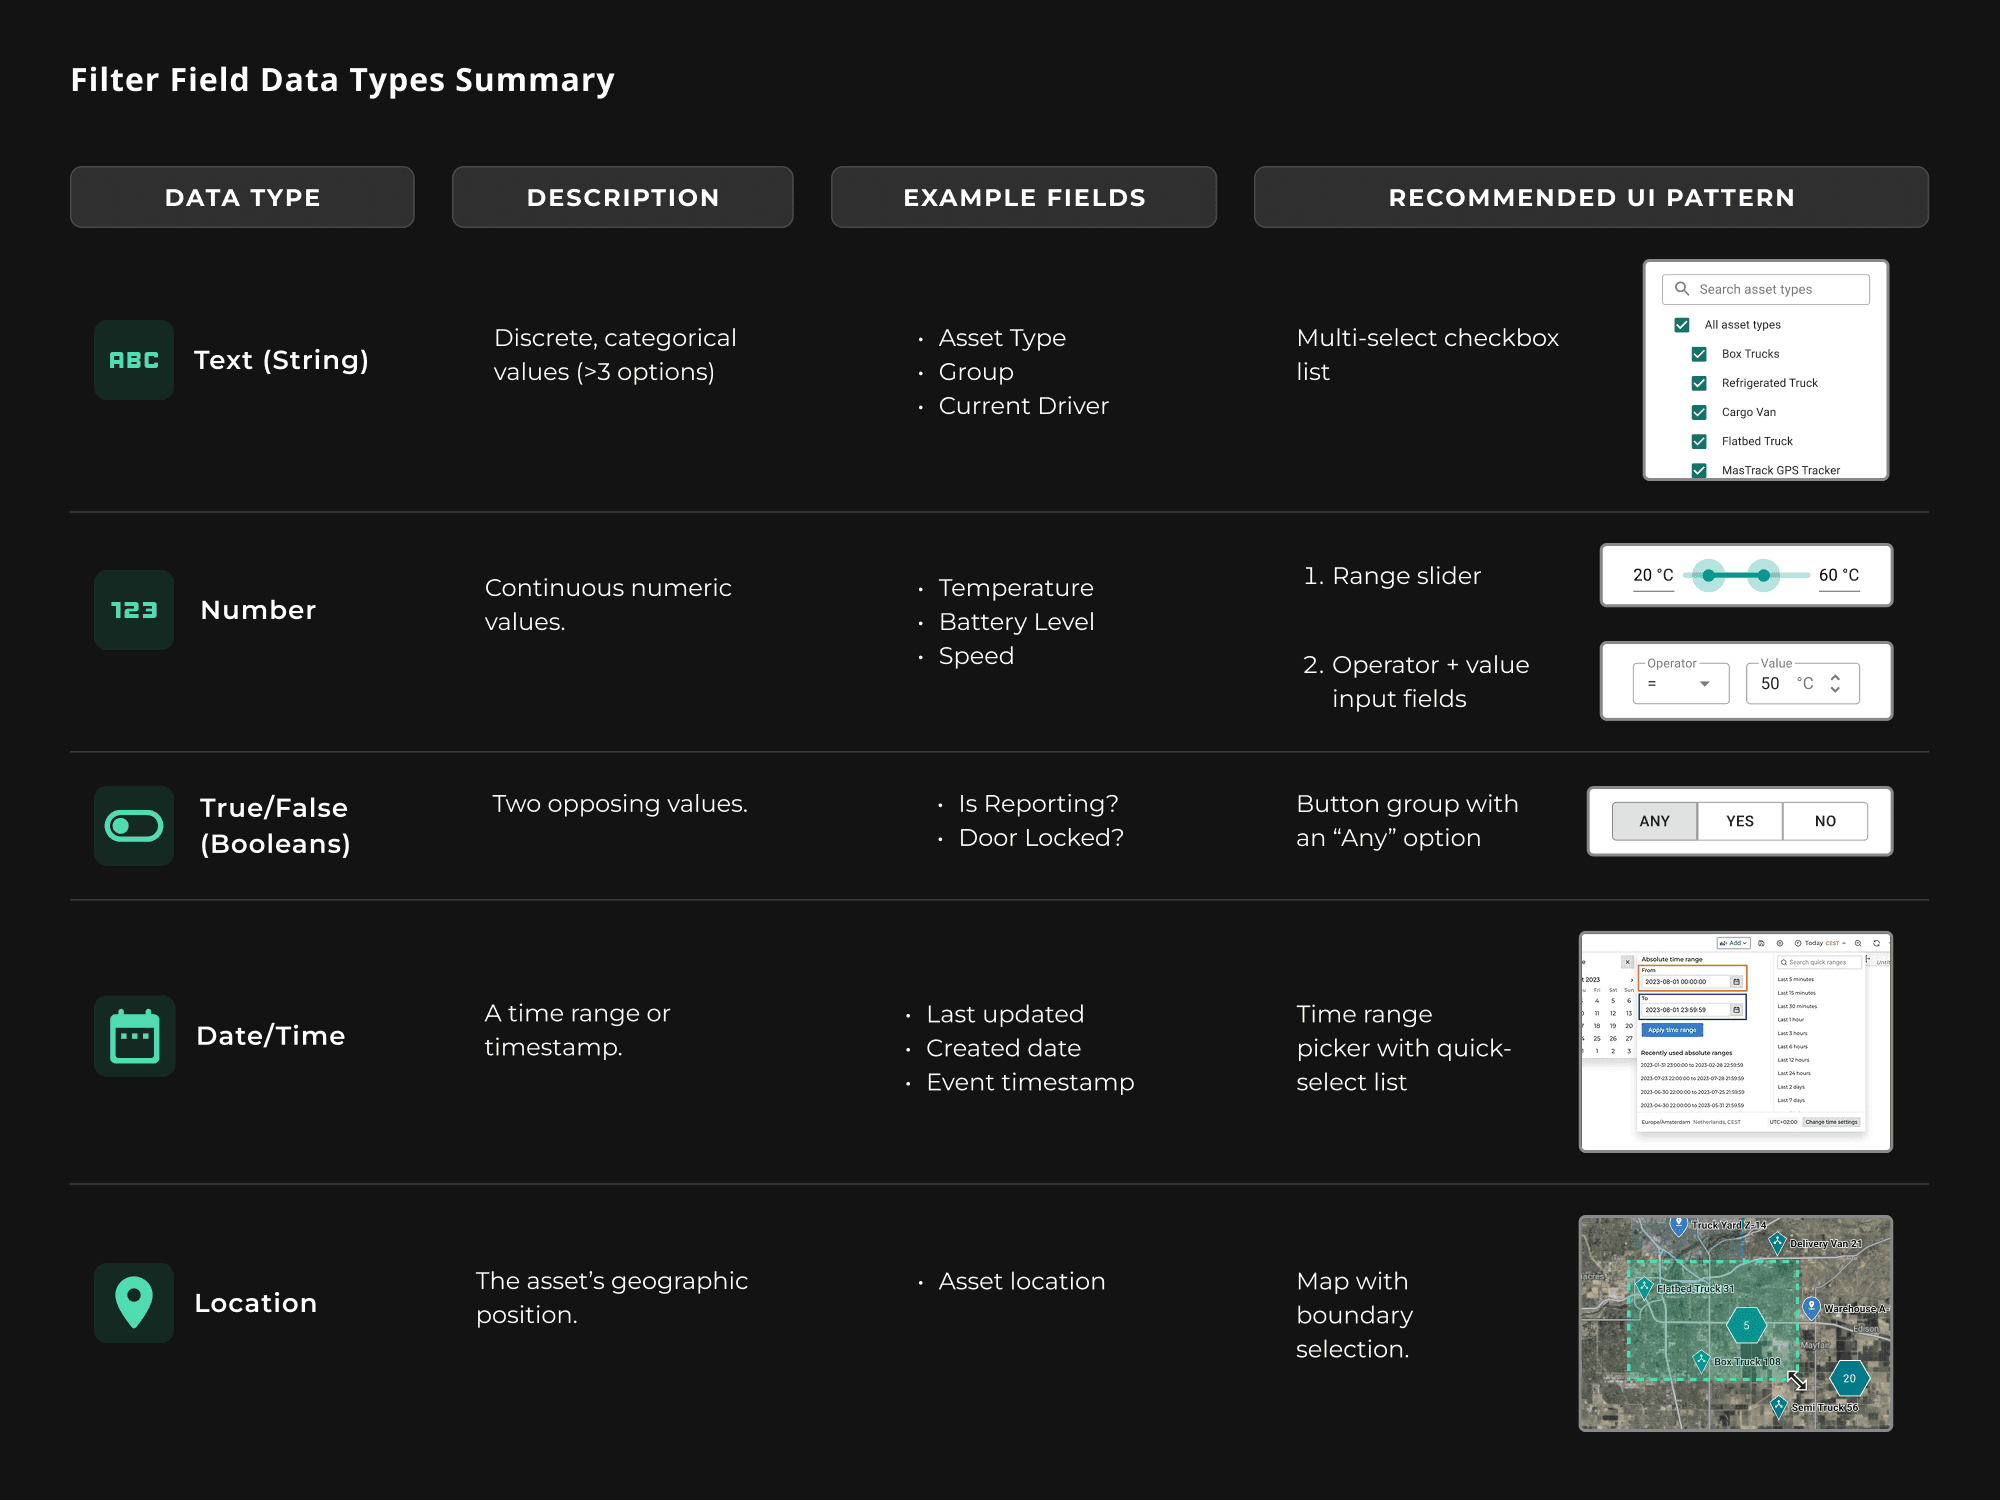
Task: Uncheck the All asset types checkbox
Action: [1682, 325]
